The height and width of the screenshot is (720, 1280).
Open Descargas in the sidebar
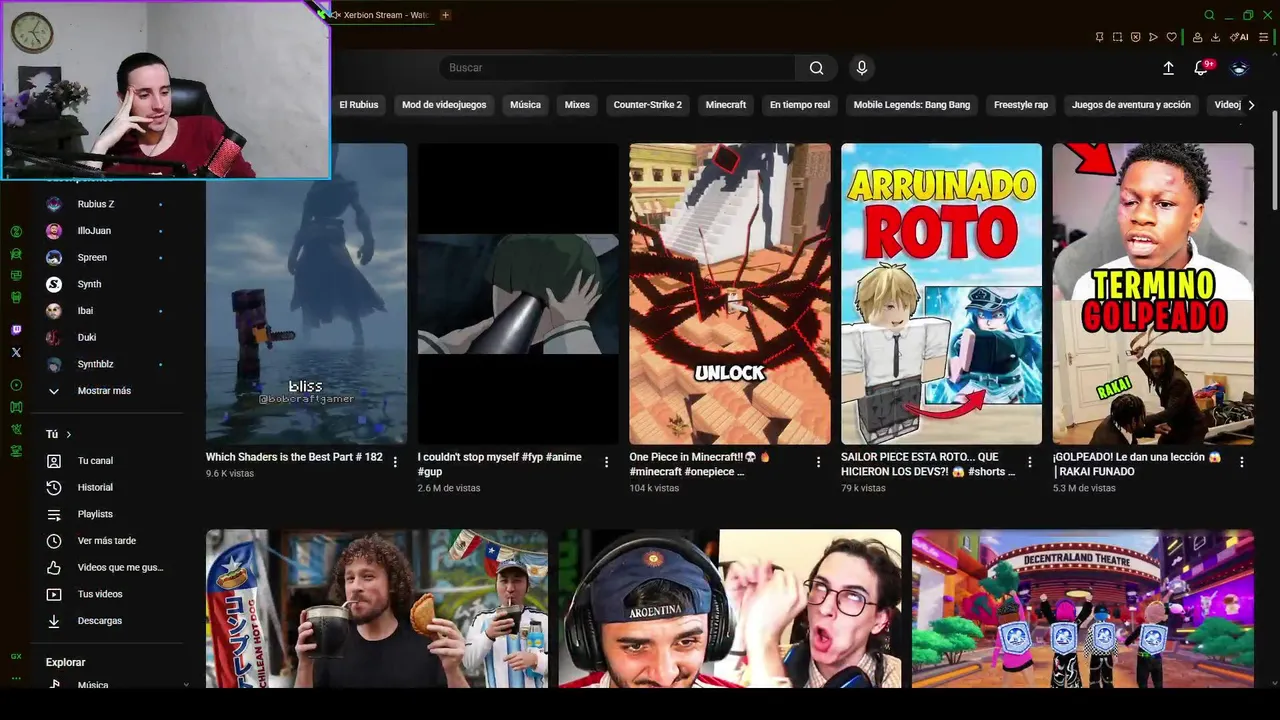[x=108, y=621]
